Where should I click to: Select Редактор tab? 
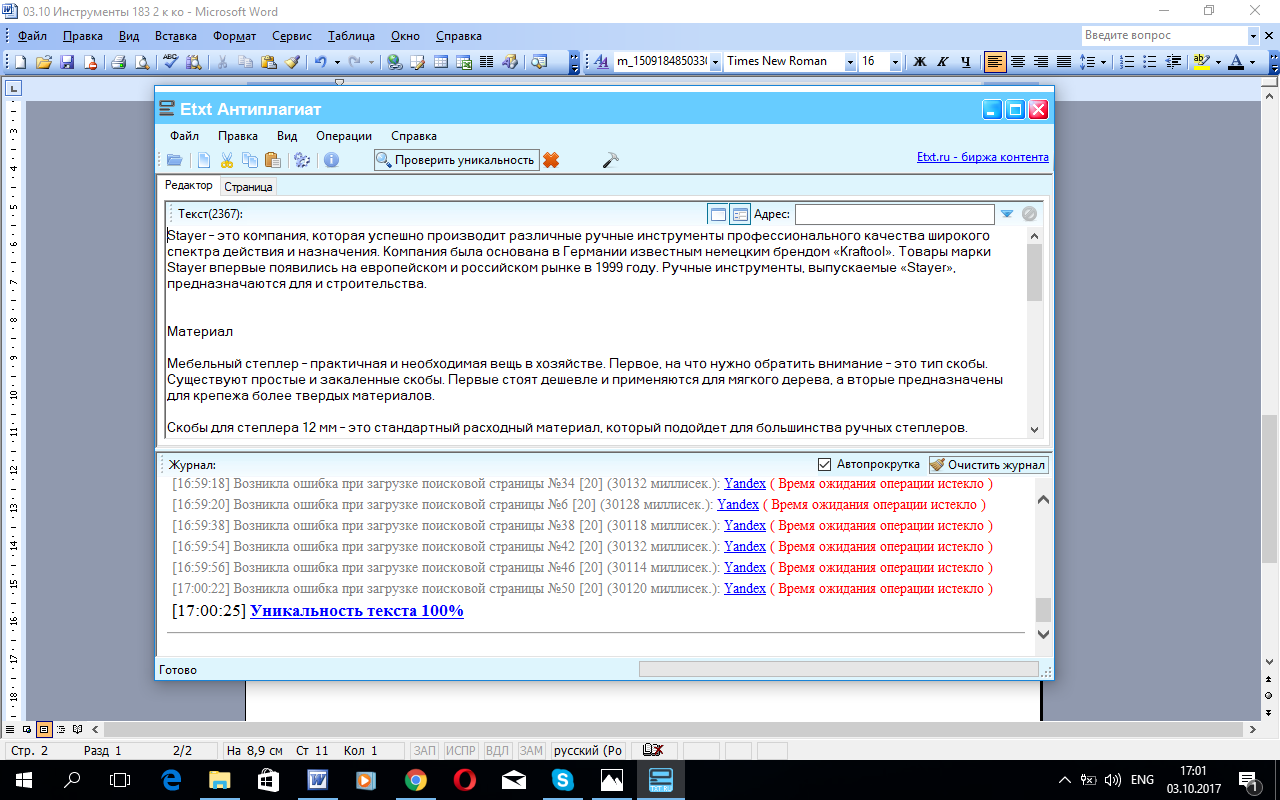point(189,186)
